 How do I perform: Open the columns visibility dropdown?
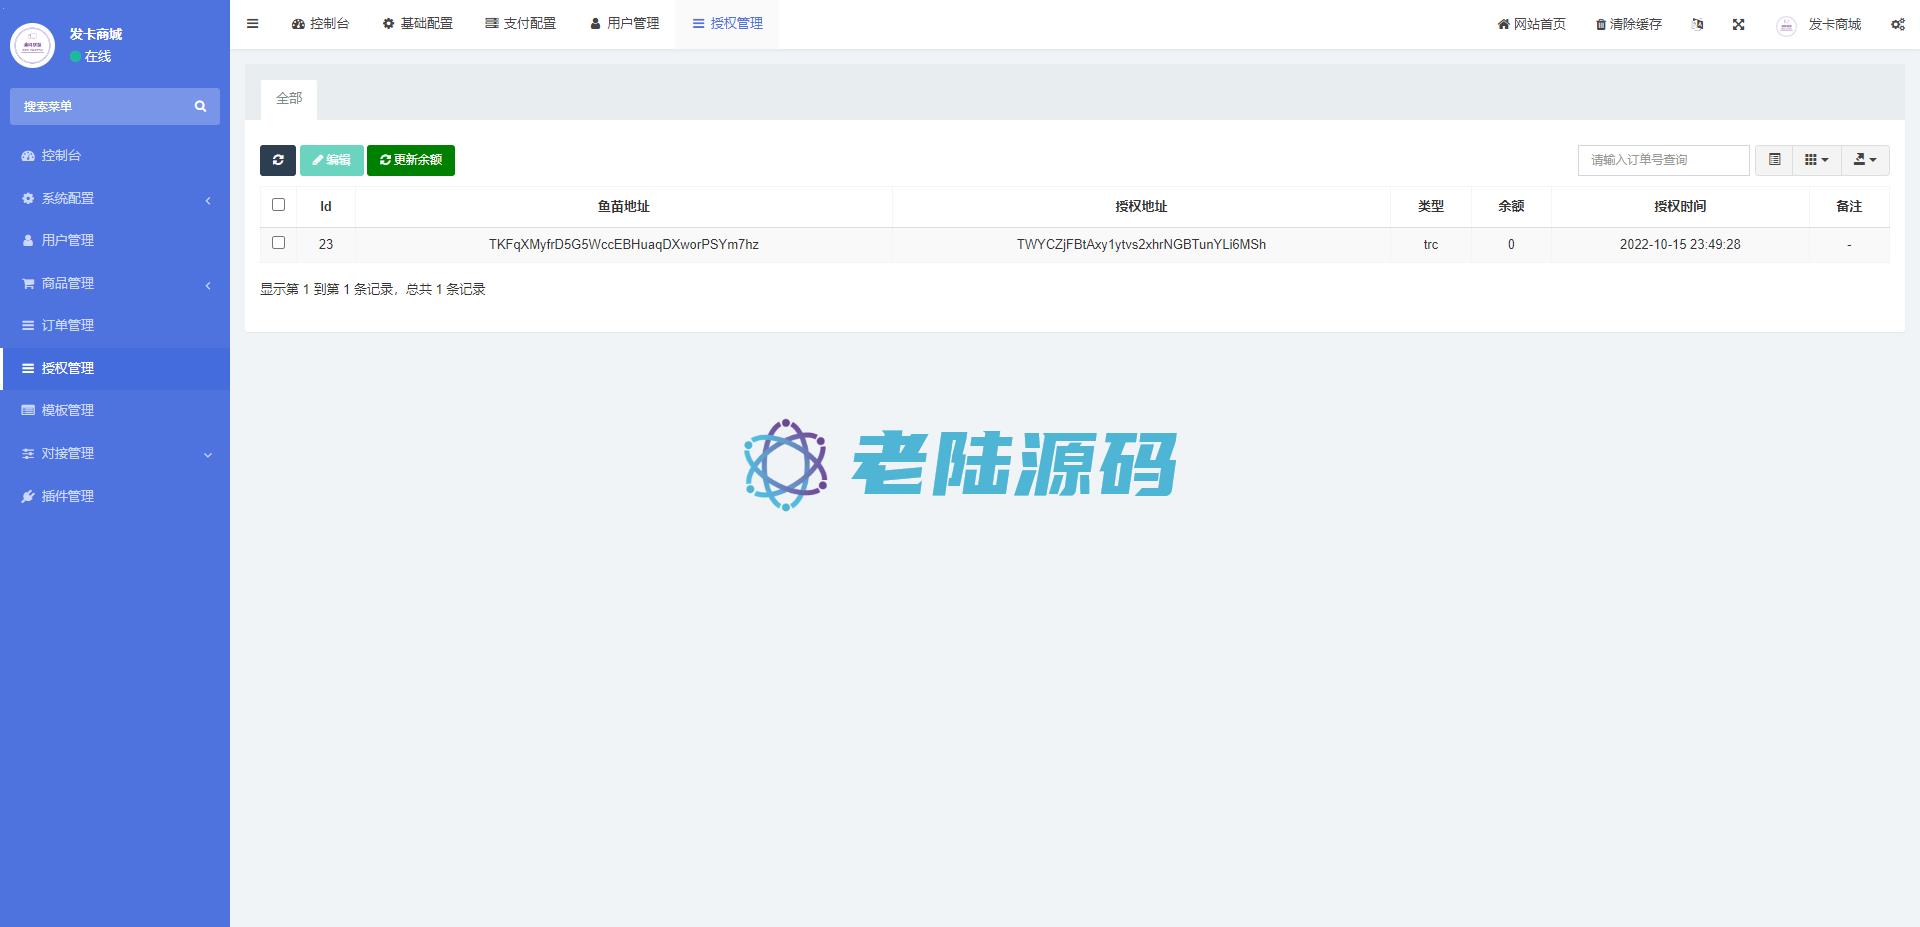click(1816, 160)
